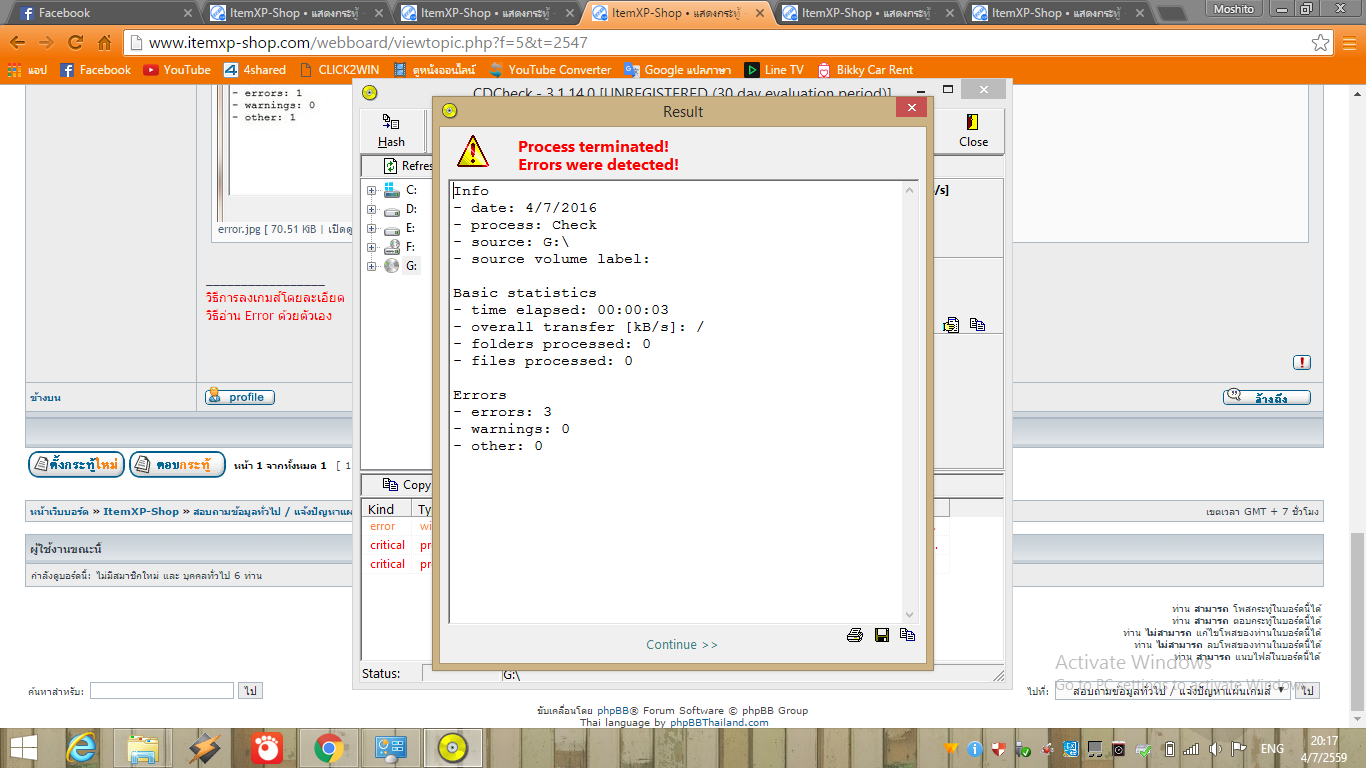Click the Continue >> link
This screenshot has height=768, width=1366.
coord(682,645)
